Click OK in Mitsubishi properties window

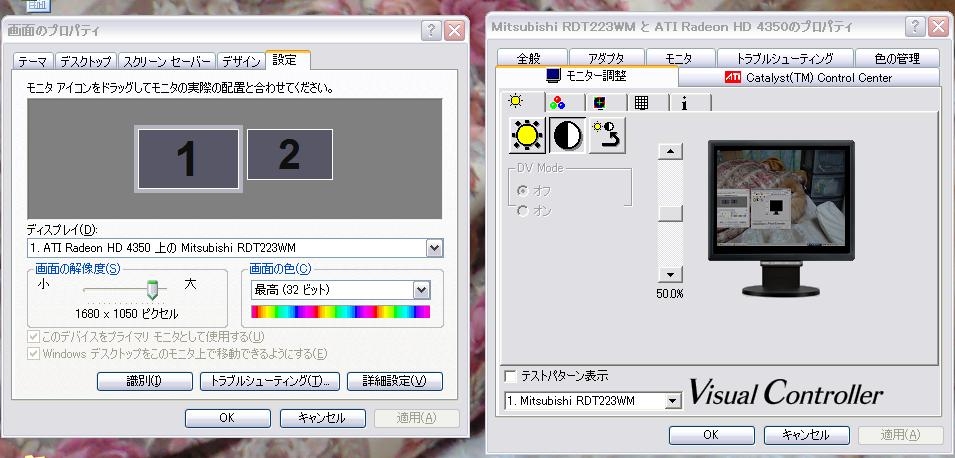(711, 435)
